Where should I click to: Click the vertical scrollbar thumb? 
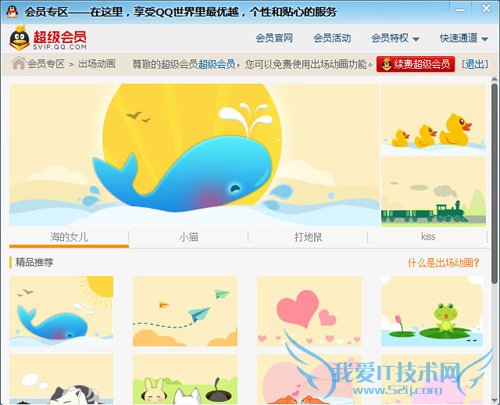495,183
